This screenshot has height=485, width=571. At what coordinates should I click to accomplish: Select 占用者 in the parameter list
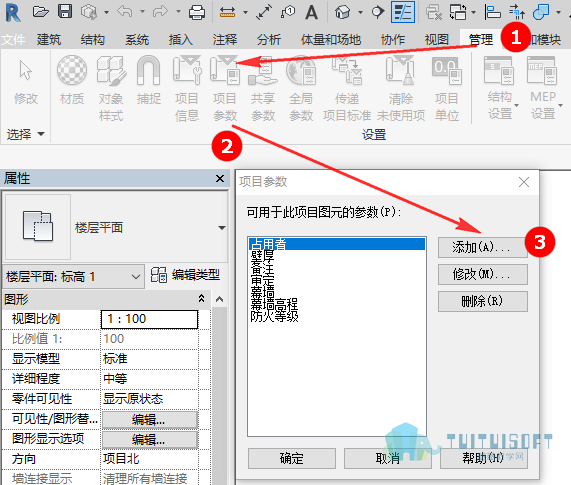click(336, 244)
